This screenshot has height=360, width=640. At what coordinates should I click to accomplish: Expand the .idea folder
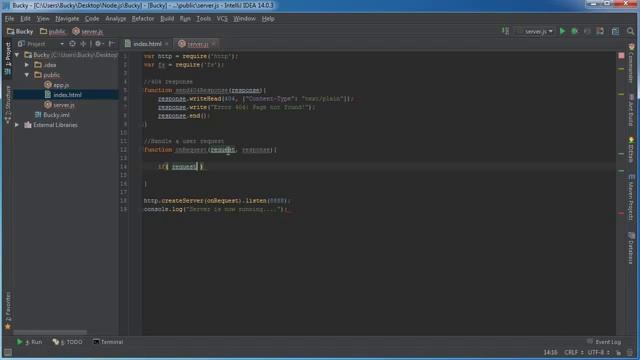pos(27,65)
